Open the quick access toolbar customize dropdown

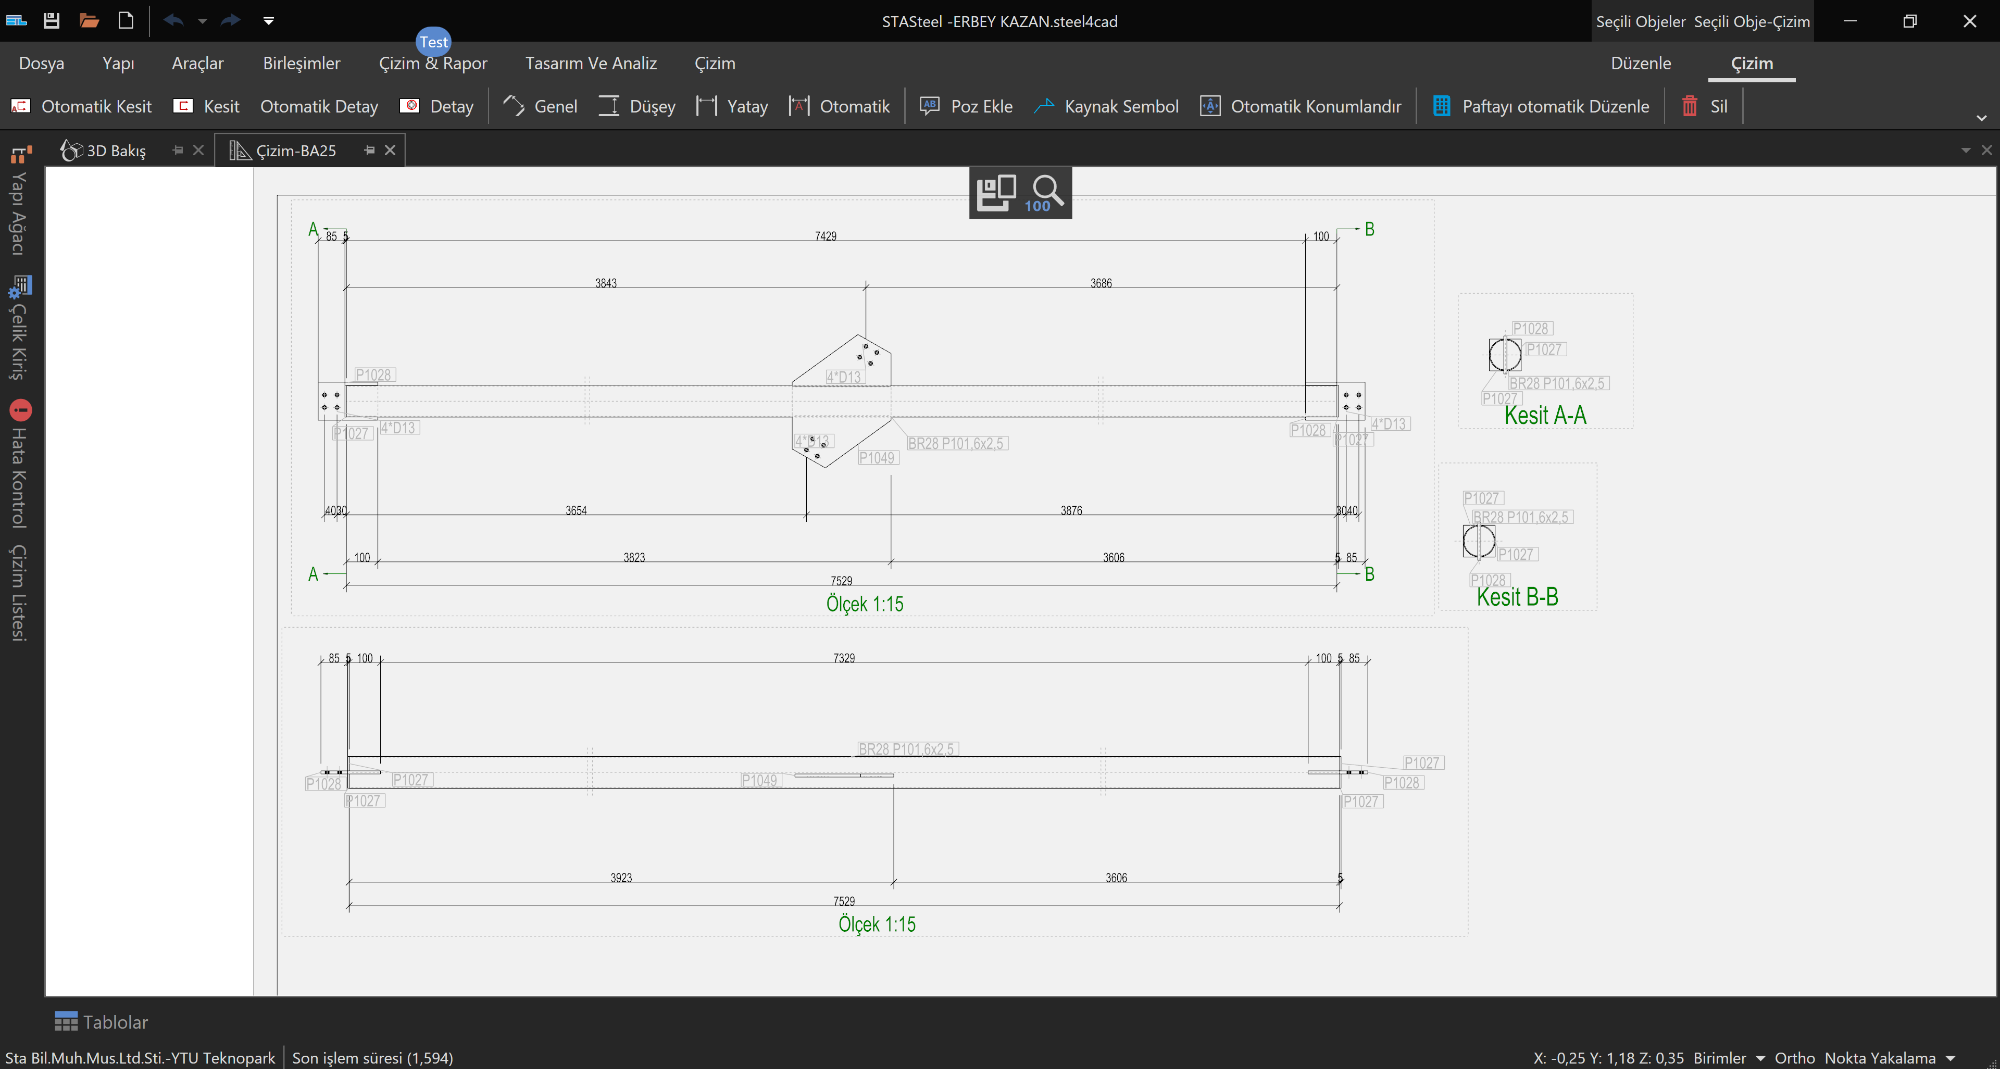coord(268,20)
